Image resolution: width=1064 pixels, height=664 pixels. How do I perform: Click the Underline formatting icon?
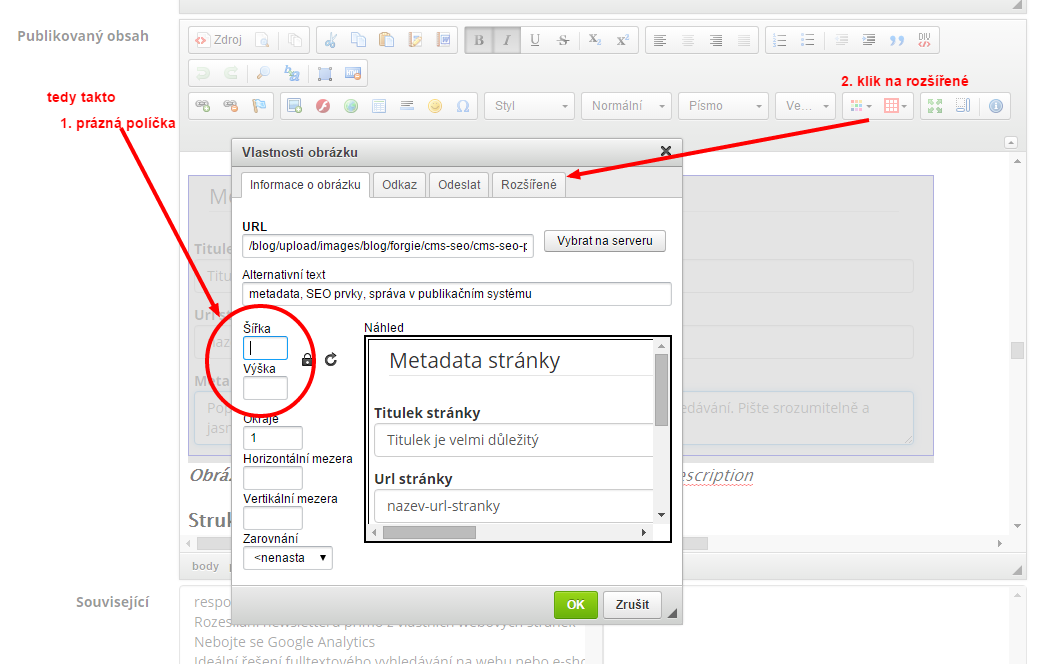(535, 41)
